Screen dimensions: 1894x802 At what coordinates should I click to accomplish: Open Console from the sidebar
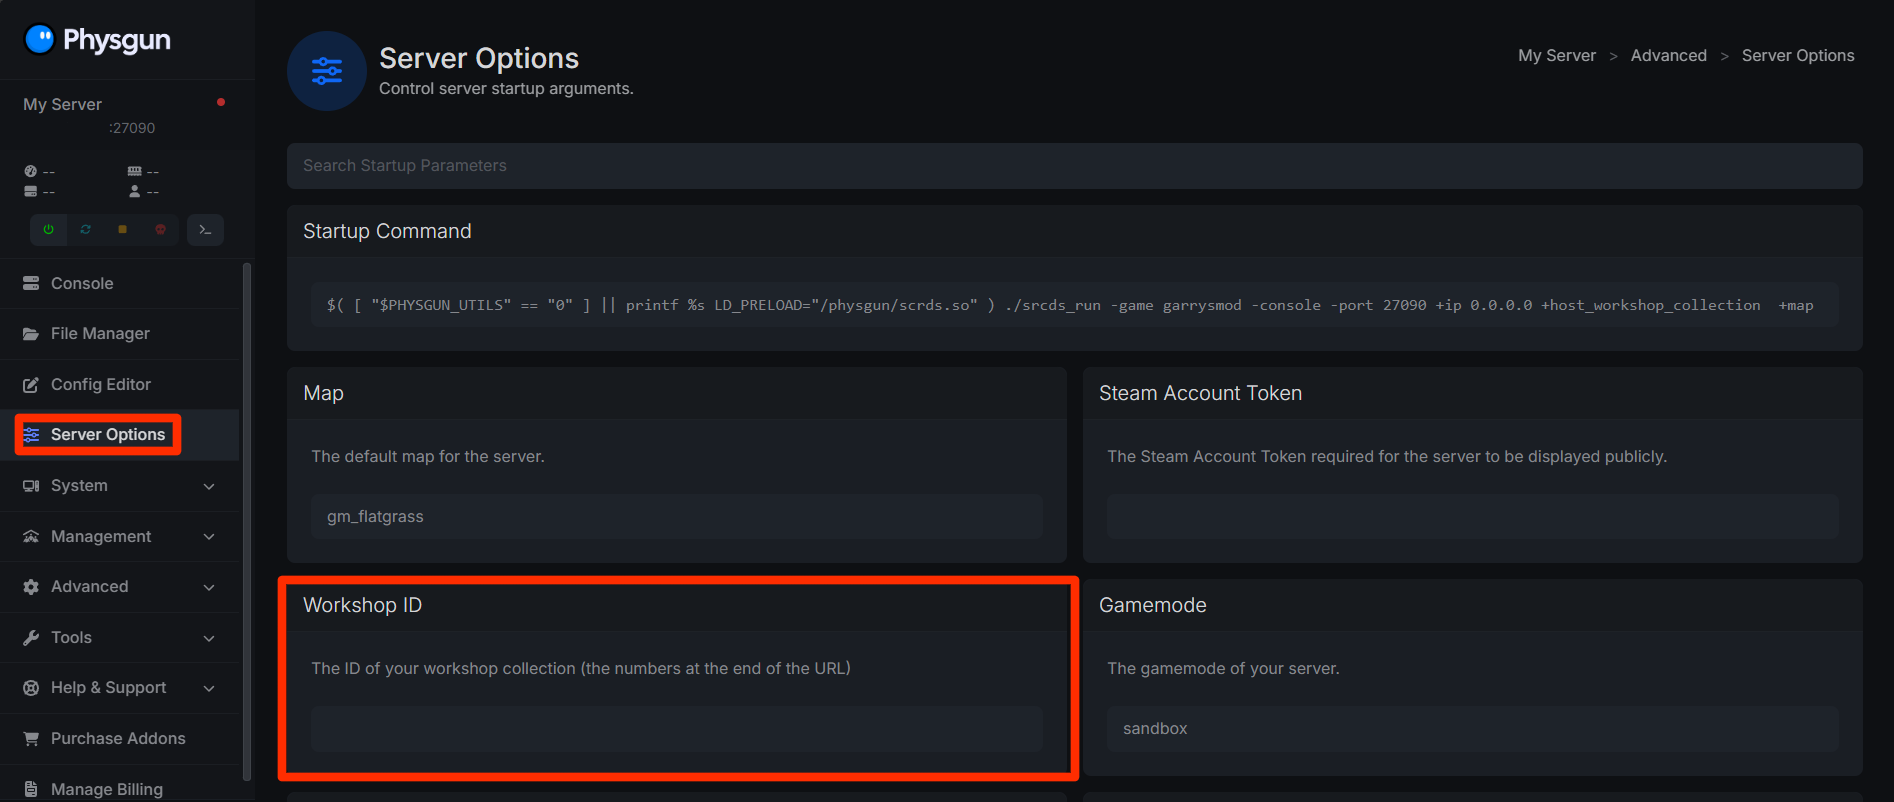82,284
